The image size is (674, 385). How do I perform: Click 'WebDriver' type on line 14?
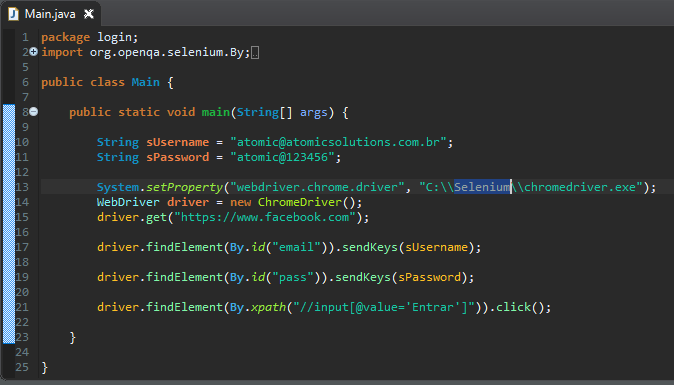coord(128,202)
